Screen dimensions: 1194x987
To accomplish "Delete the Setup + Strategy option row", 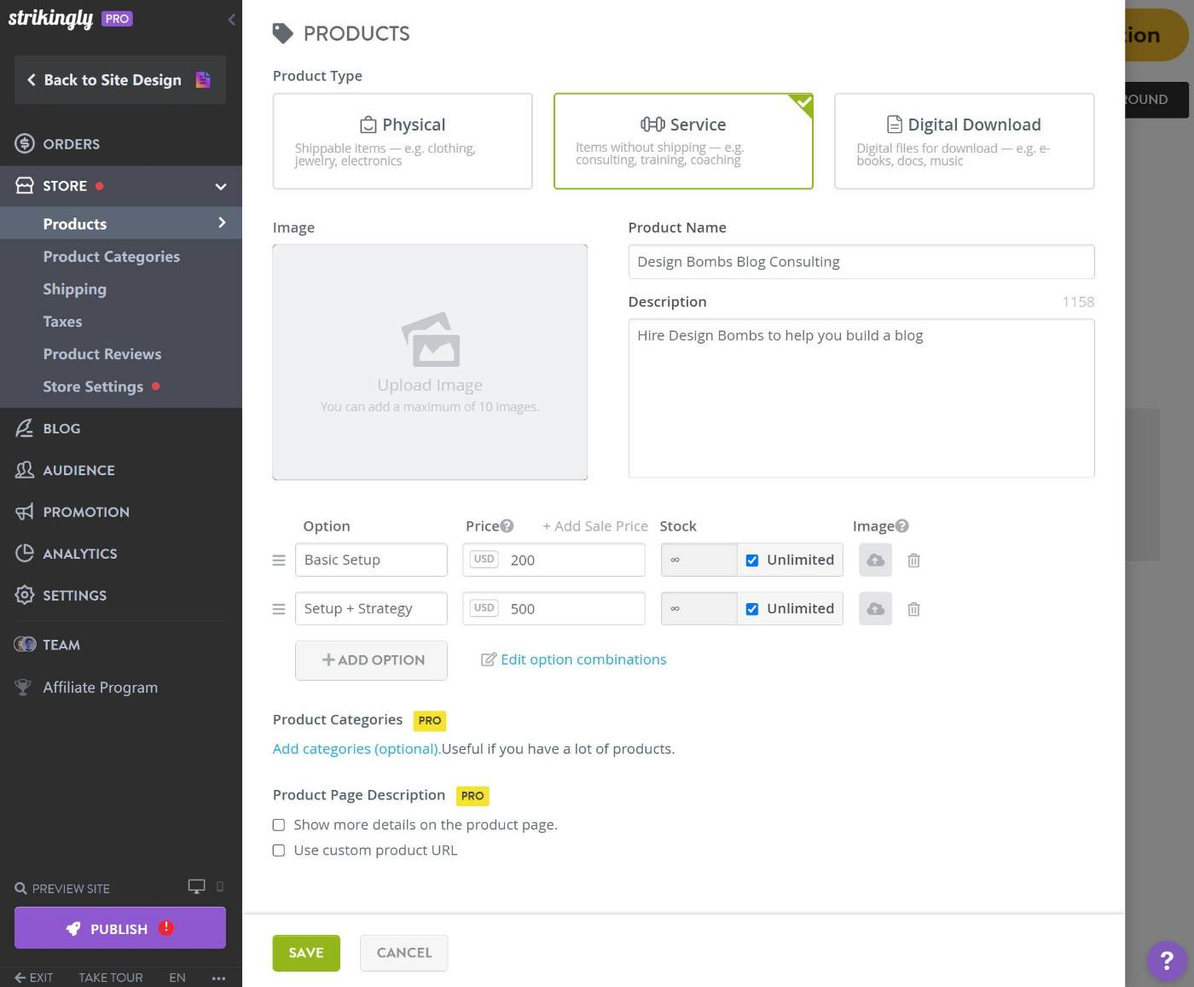I will [913, 608].
